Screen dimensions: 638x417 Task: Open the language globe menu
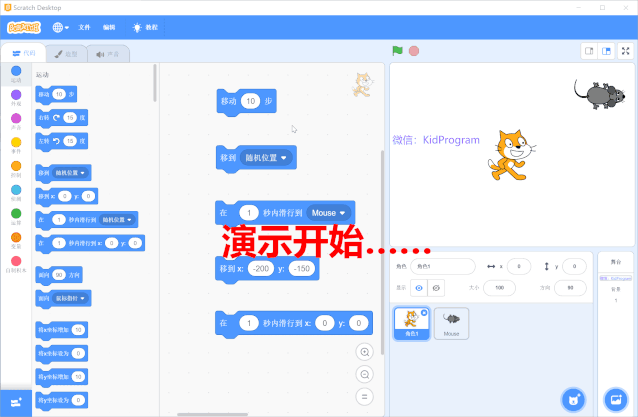(x=61, y=27)
